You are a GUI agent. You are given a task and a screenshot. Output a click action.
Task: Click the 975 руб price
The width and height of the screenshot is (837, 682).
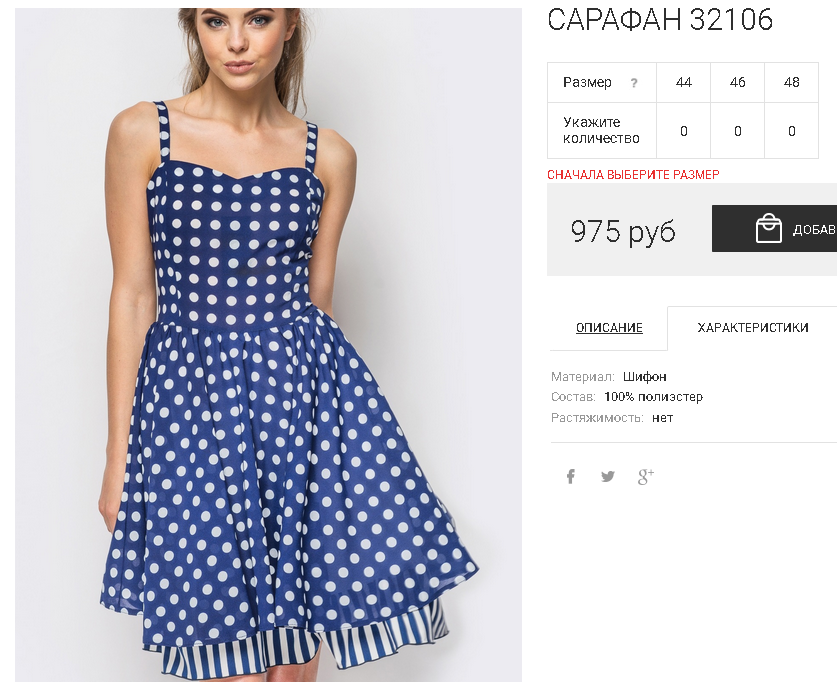point(623,231)
